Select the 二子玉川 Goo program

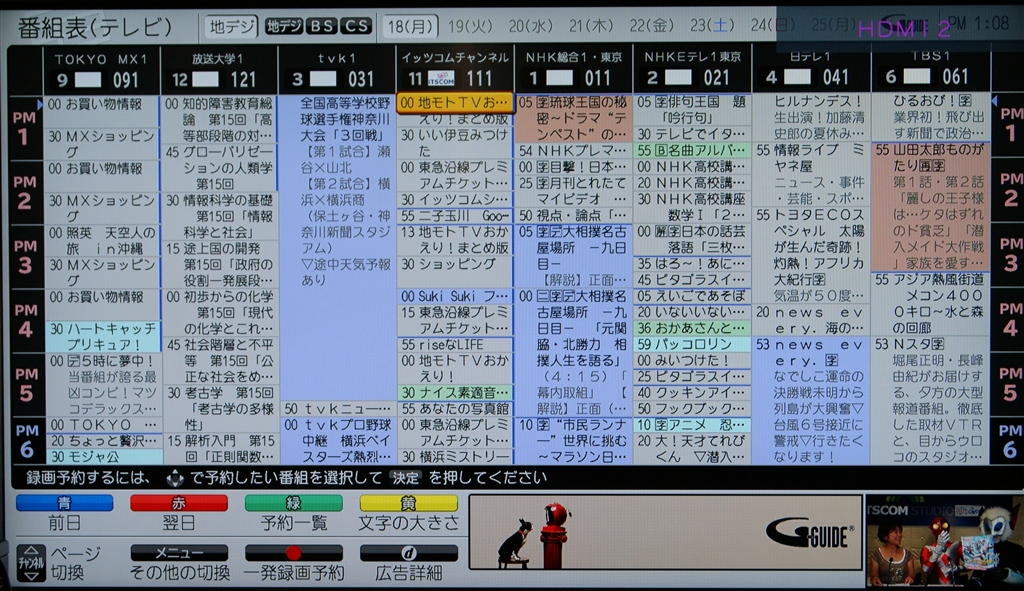click(x=455, y=216)
